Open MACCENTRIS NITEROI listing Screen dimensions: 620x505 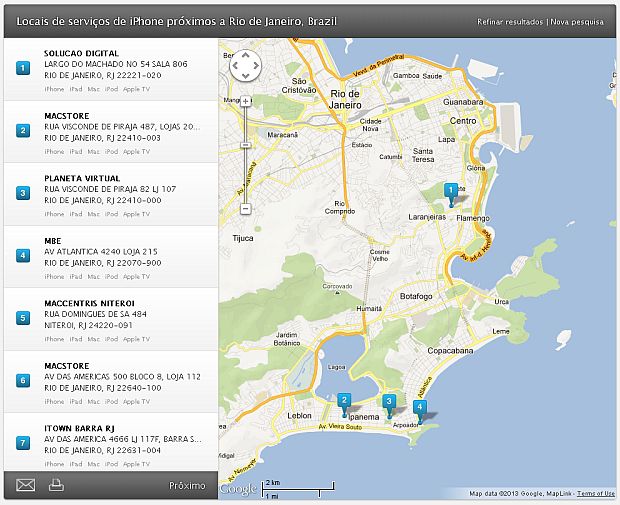(x=89, y=303)
